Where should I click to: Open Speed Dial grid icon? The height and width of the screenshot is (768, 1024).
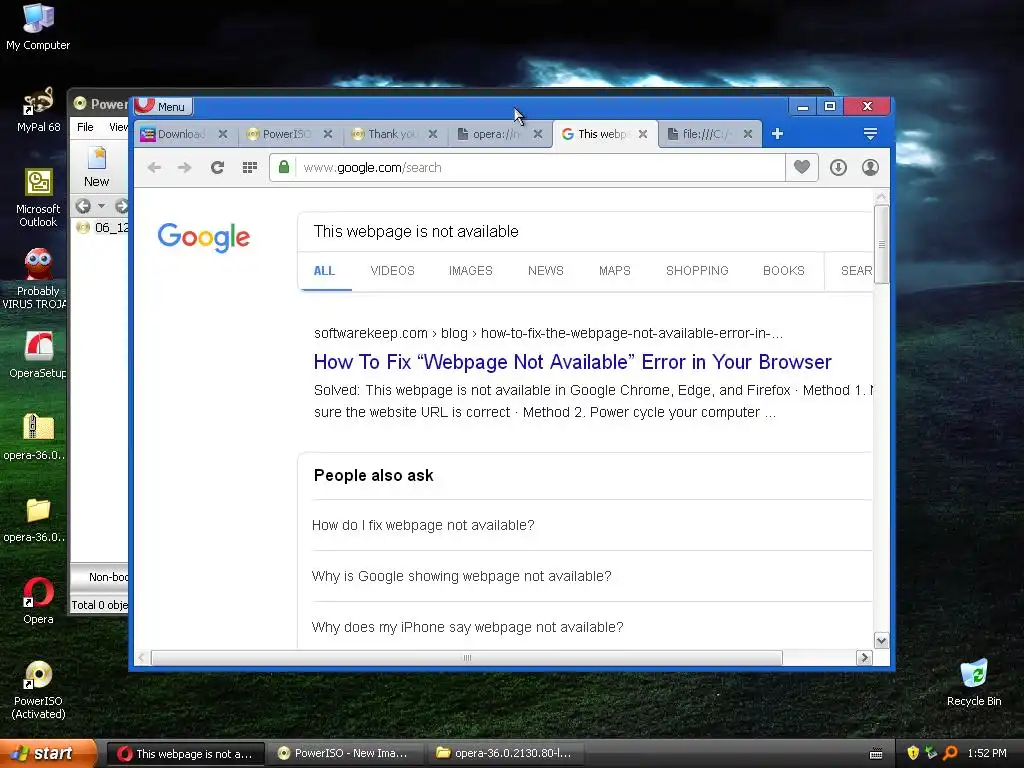249,168
